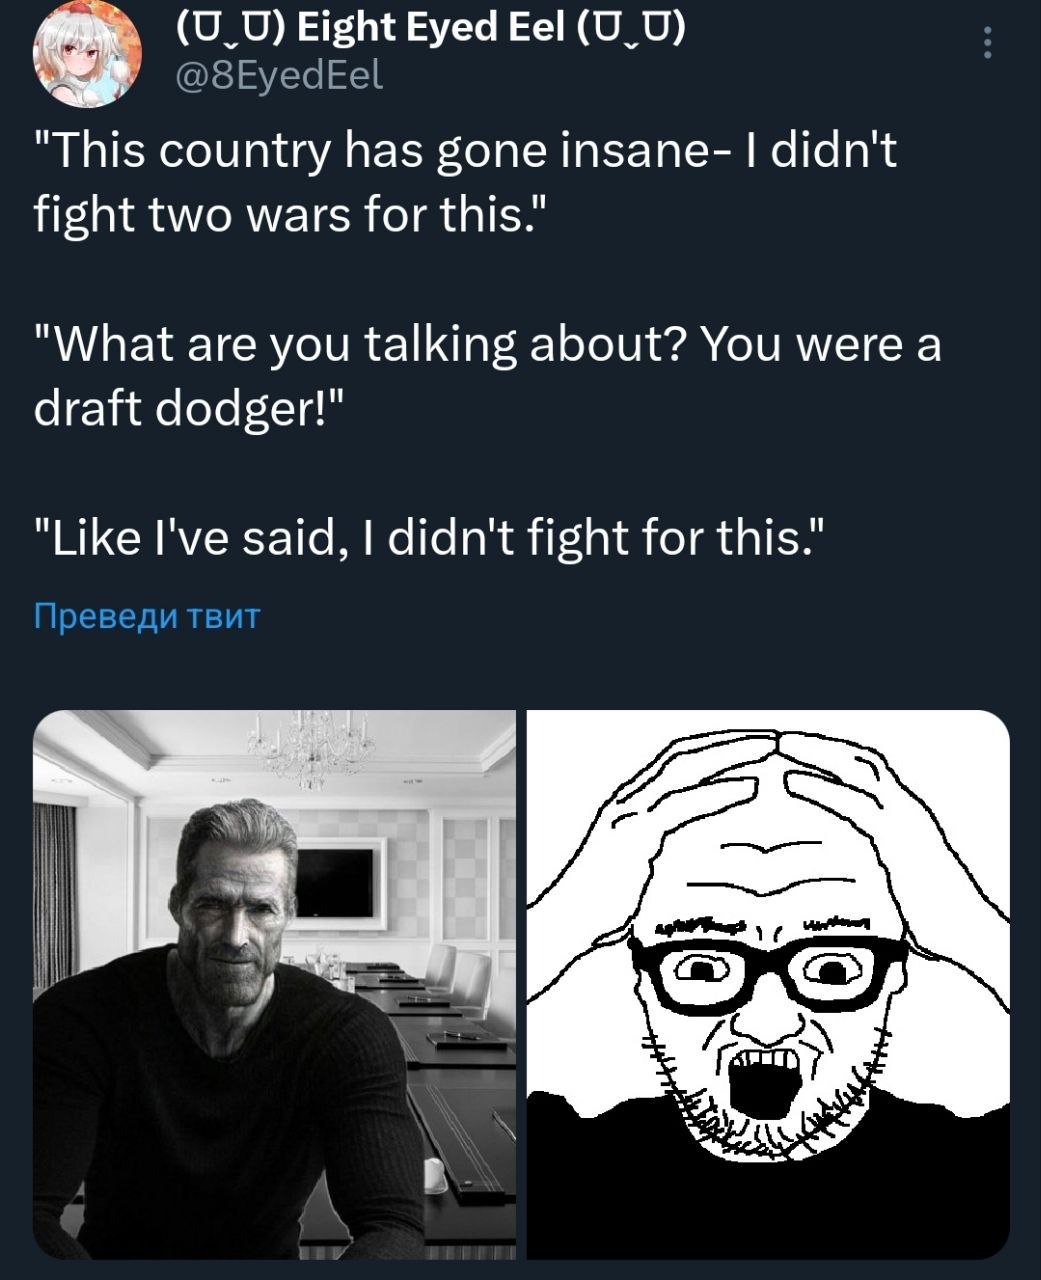This screenshot has width=1041, height=1280.
Task: Click the wall-mounted TV in the photo
Action: click(x=333, y=878)
